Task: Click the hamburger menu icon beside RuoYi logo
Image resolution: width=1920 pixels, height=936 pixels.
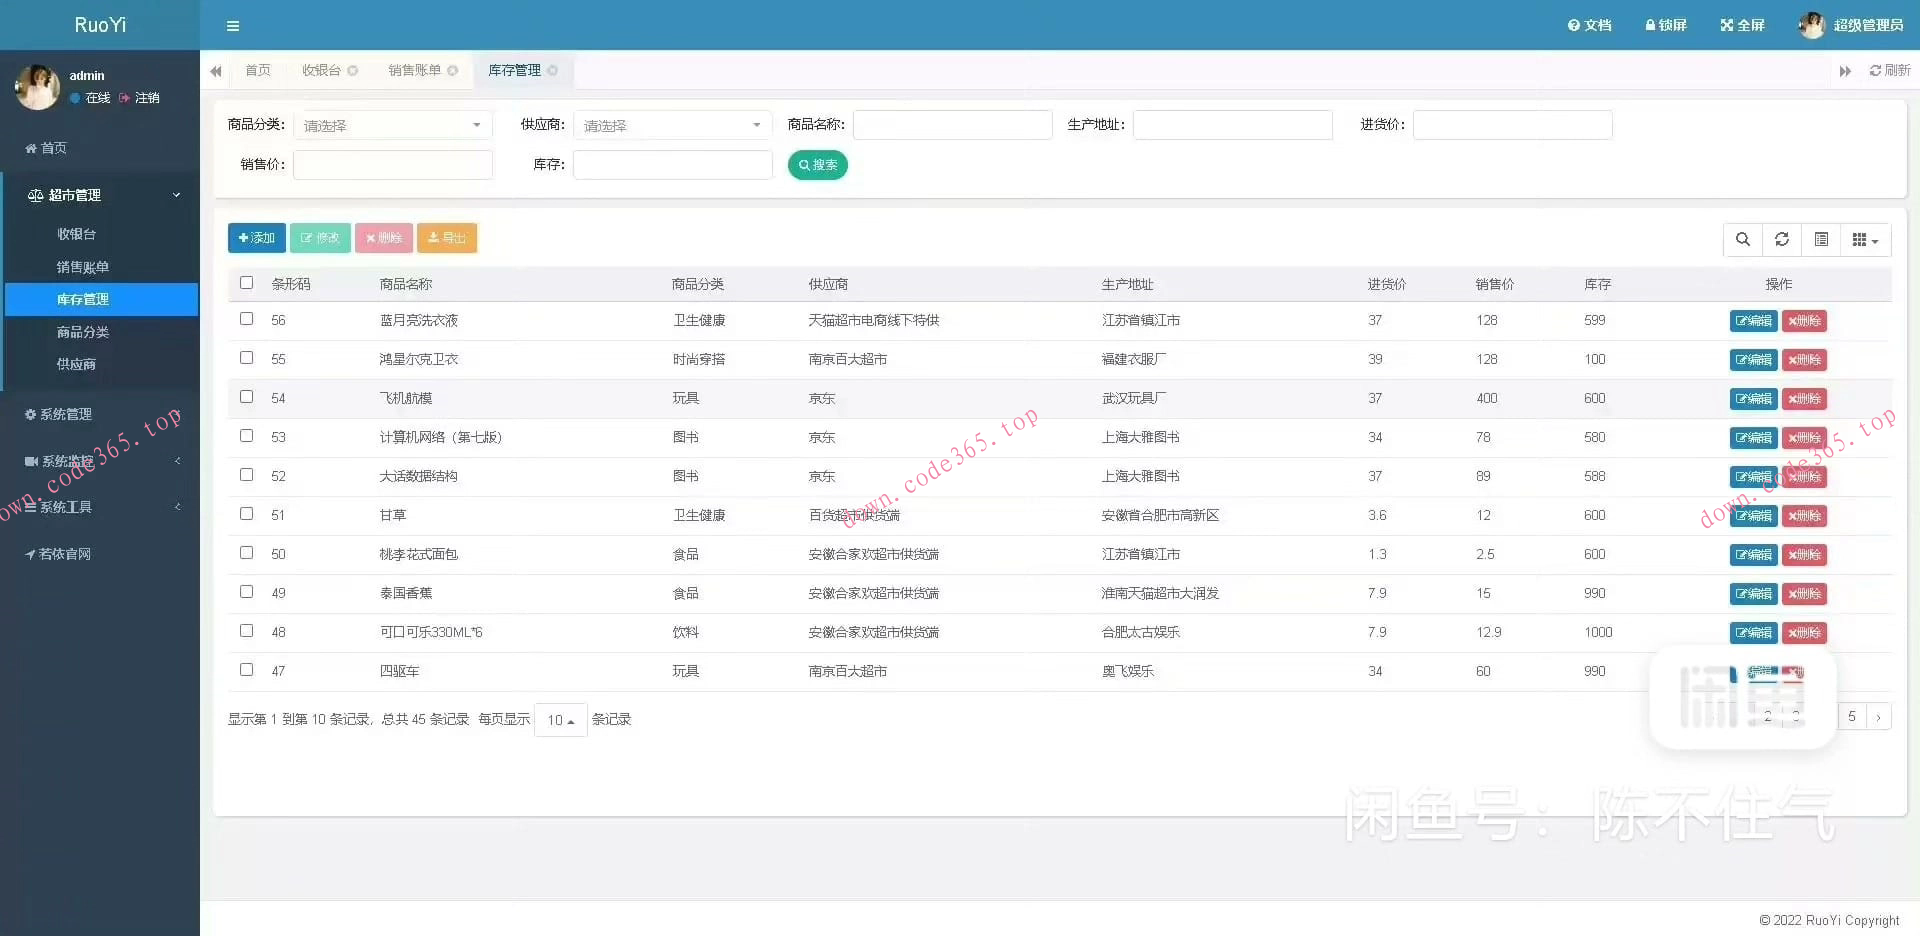Action: [x=233, y=26]
